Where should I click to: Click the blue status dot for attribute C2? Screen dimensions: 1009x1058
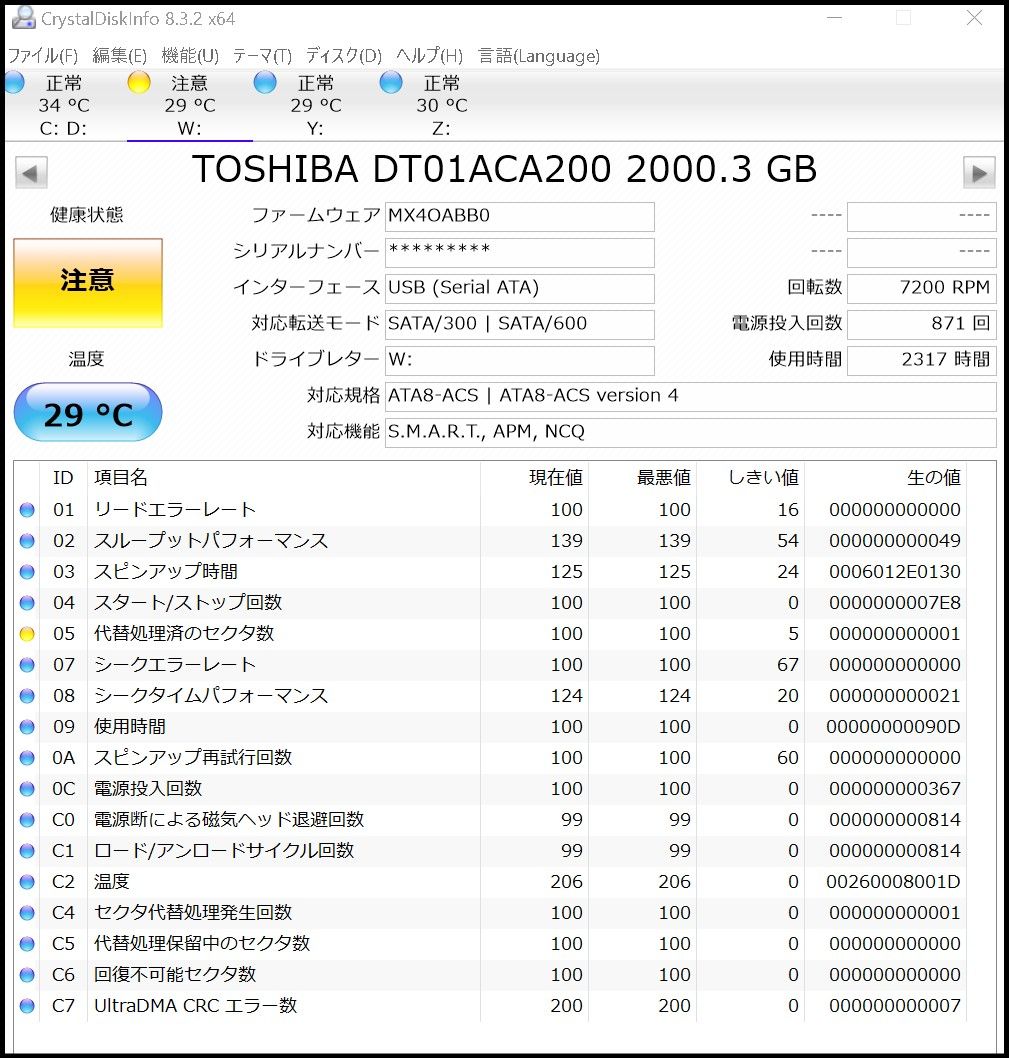pyautogui.click(x=27, y=882)
